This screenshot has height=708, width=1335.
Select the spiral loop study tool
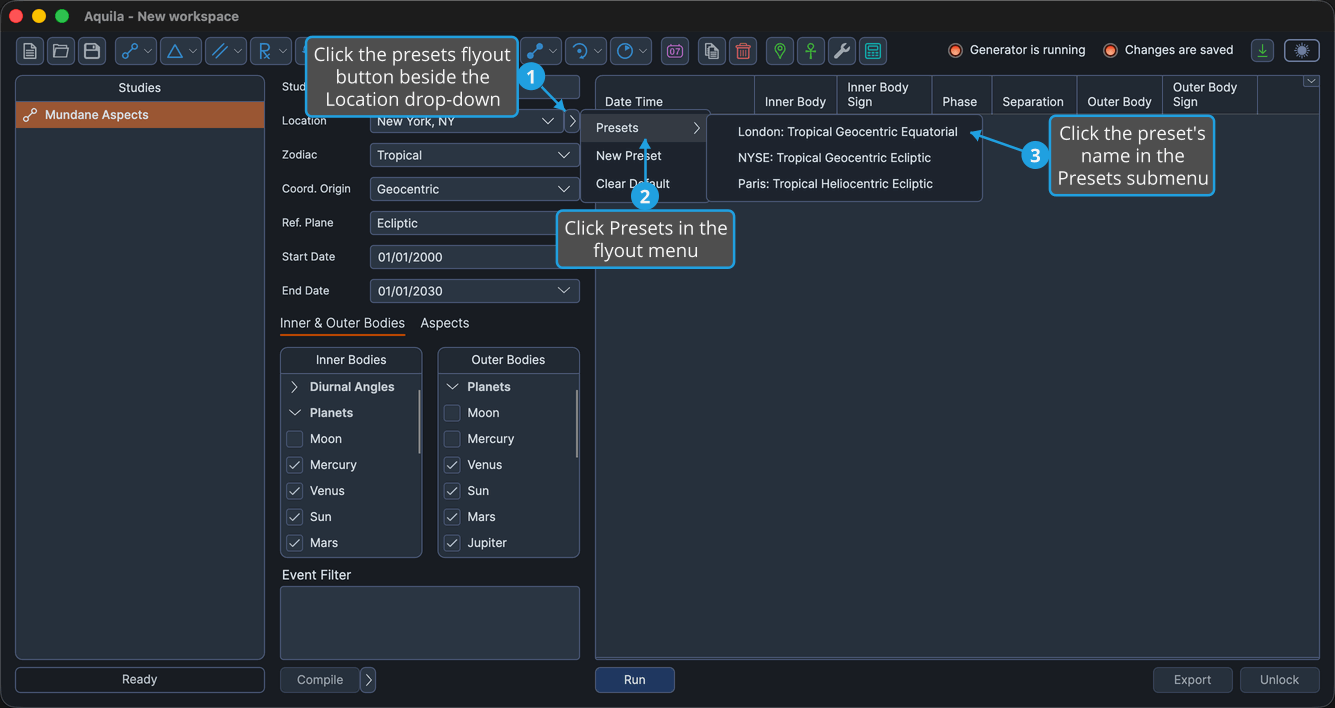pyautogui.click(x=579, y=51)
